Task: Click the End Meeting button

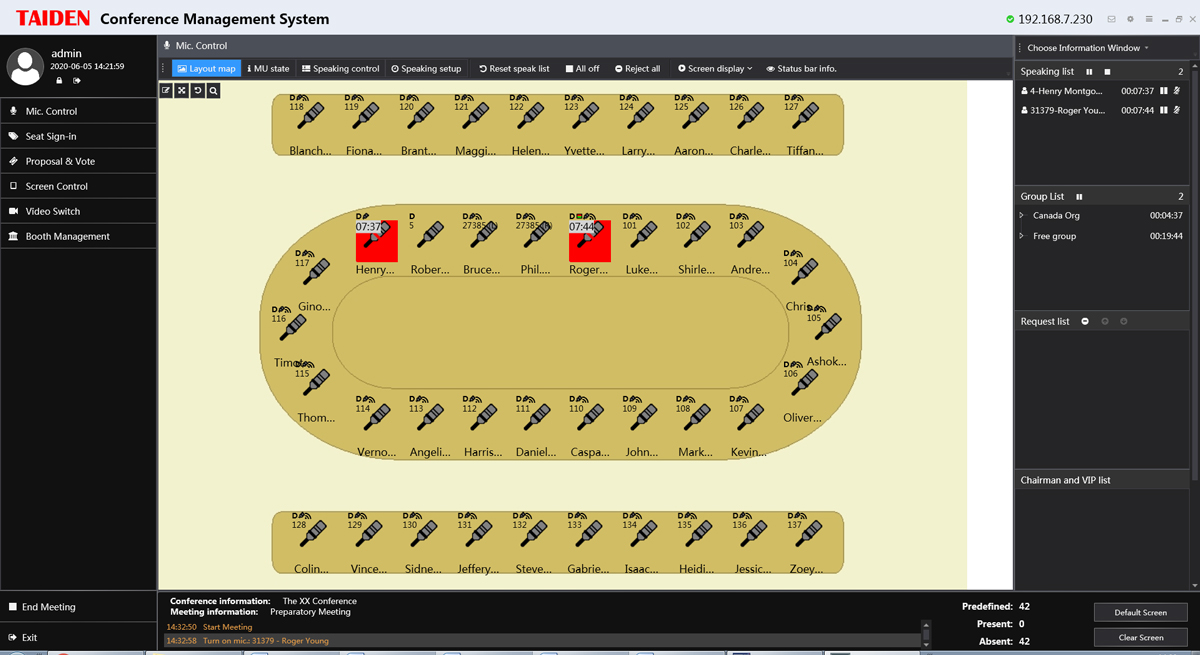Action: coord(48,607)
